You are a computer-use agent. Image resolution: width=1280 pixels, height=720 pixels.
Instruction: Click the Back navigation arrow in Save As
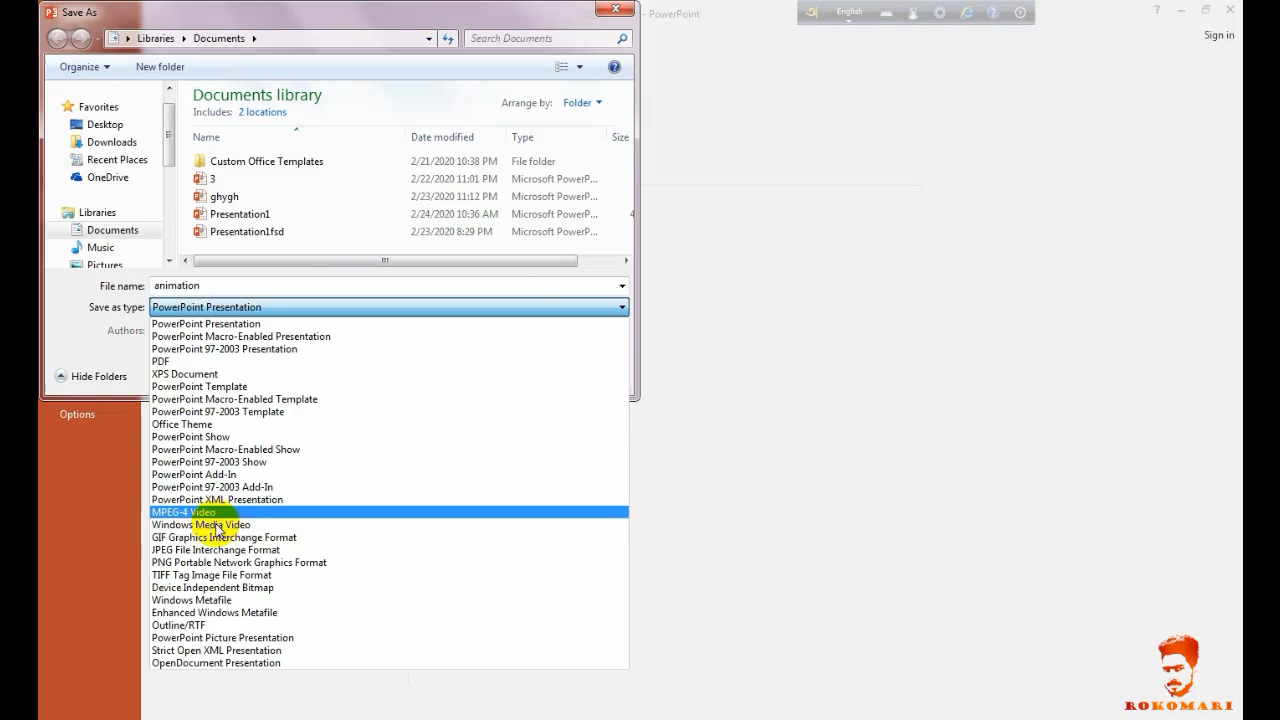tap(57, 39)
